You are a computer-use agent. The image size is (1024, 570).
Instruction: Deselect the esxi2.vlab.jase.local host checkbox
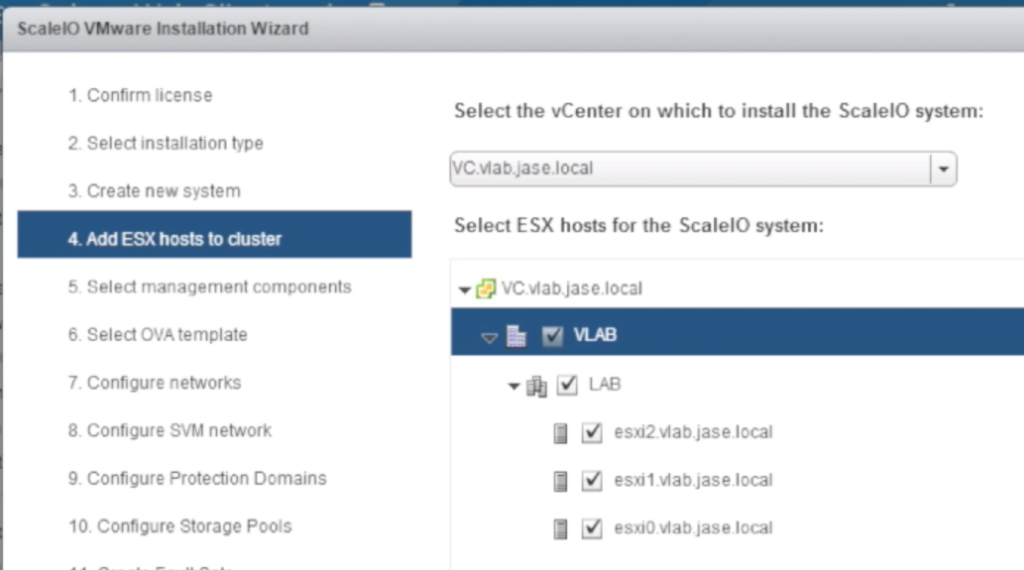tap(592, 433)
